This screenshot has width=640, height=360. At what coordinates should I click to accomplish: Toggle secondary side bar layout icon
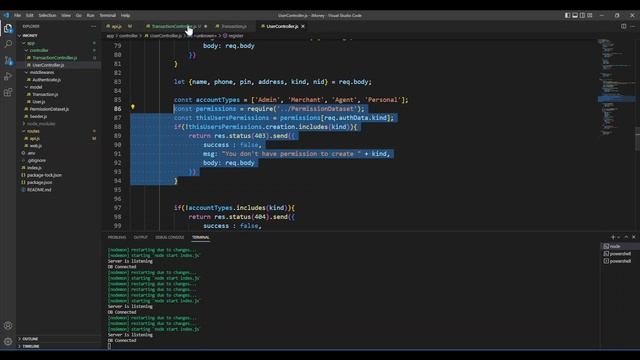click(582, 15)
